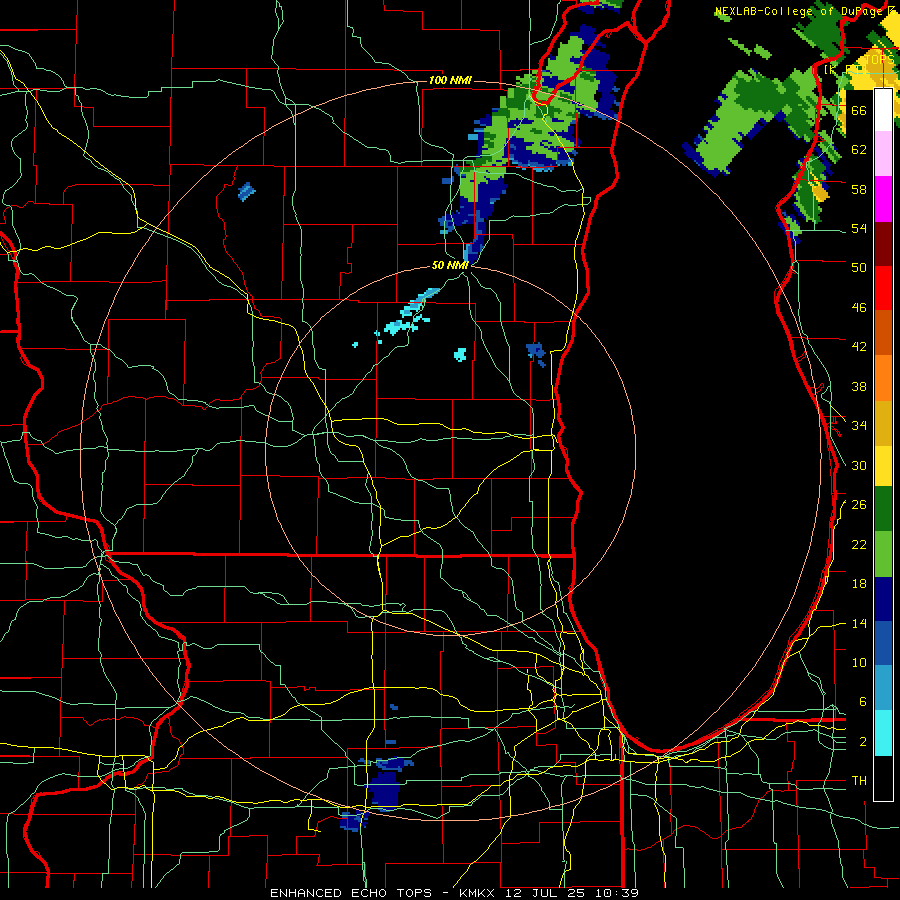The image size is (900, 900).
Task: Select the 30 value on the legend
Action: point(859,465)
